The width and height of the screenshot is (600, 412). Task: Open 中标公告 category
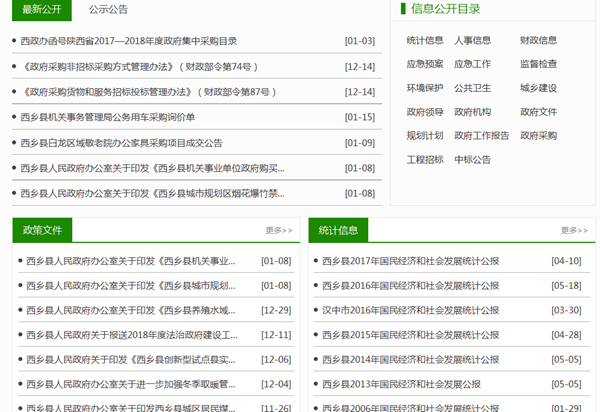pos(472,159)
